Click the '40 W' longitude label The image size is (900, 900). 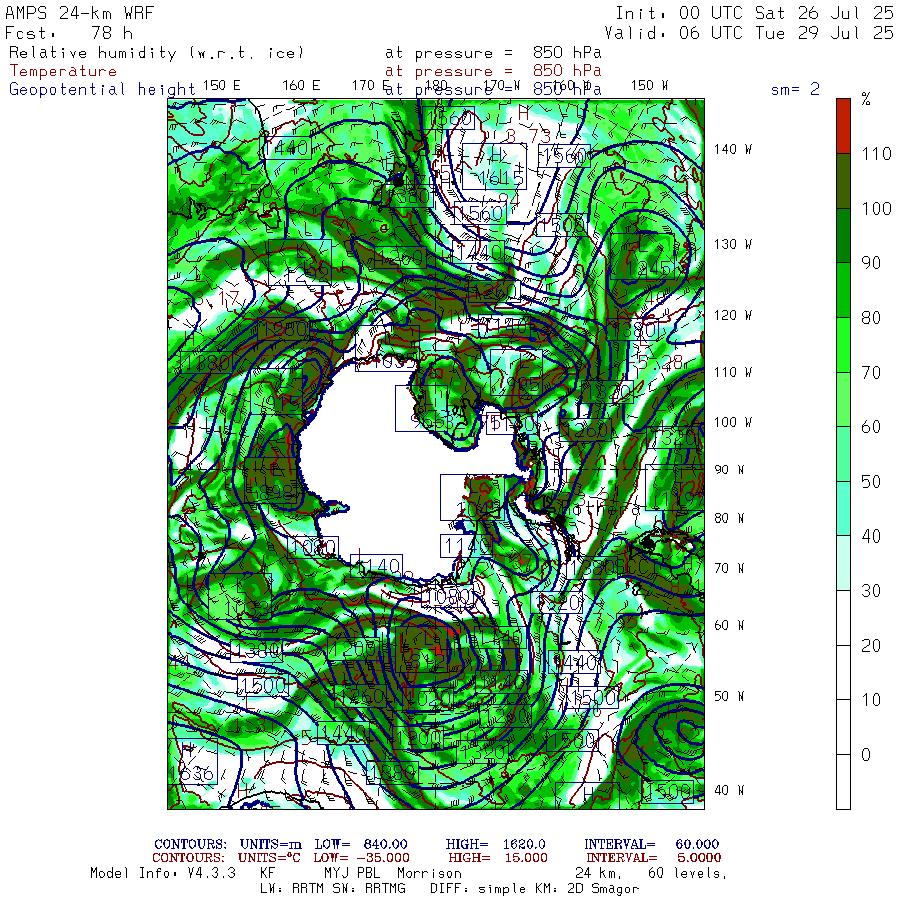click(x=729, y=790)
